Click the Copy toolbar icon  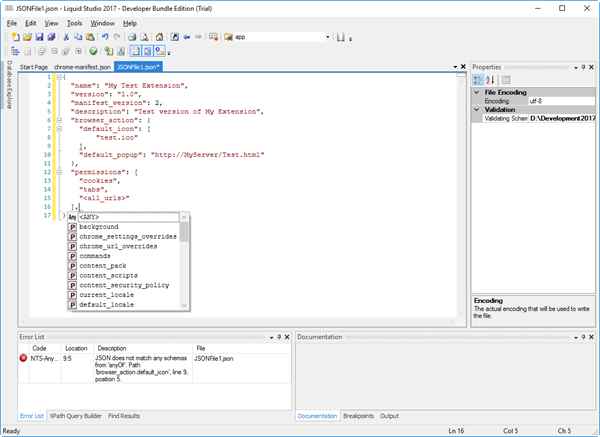coord(78,37)
